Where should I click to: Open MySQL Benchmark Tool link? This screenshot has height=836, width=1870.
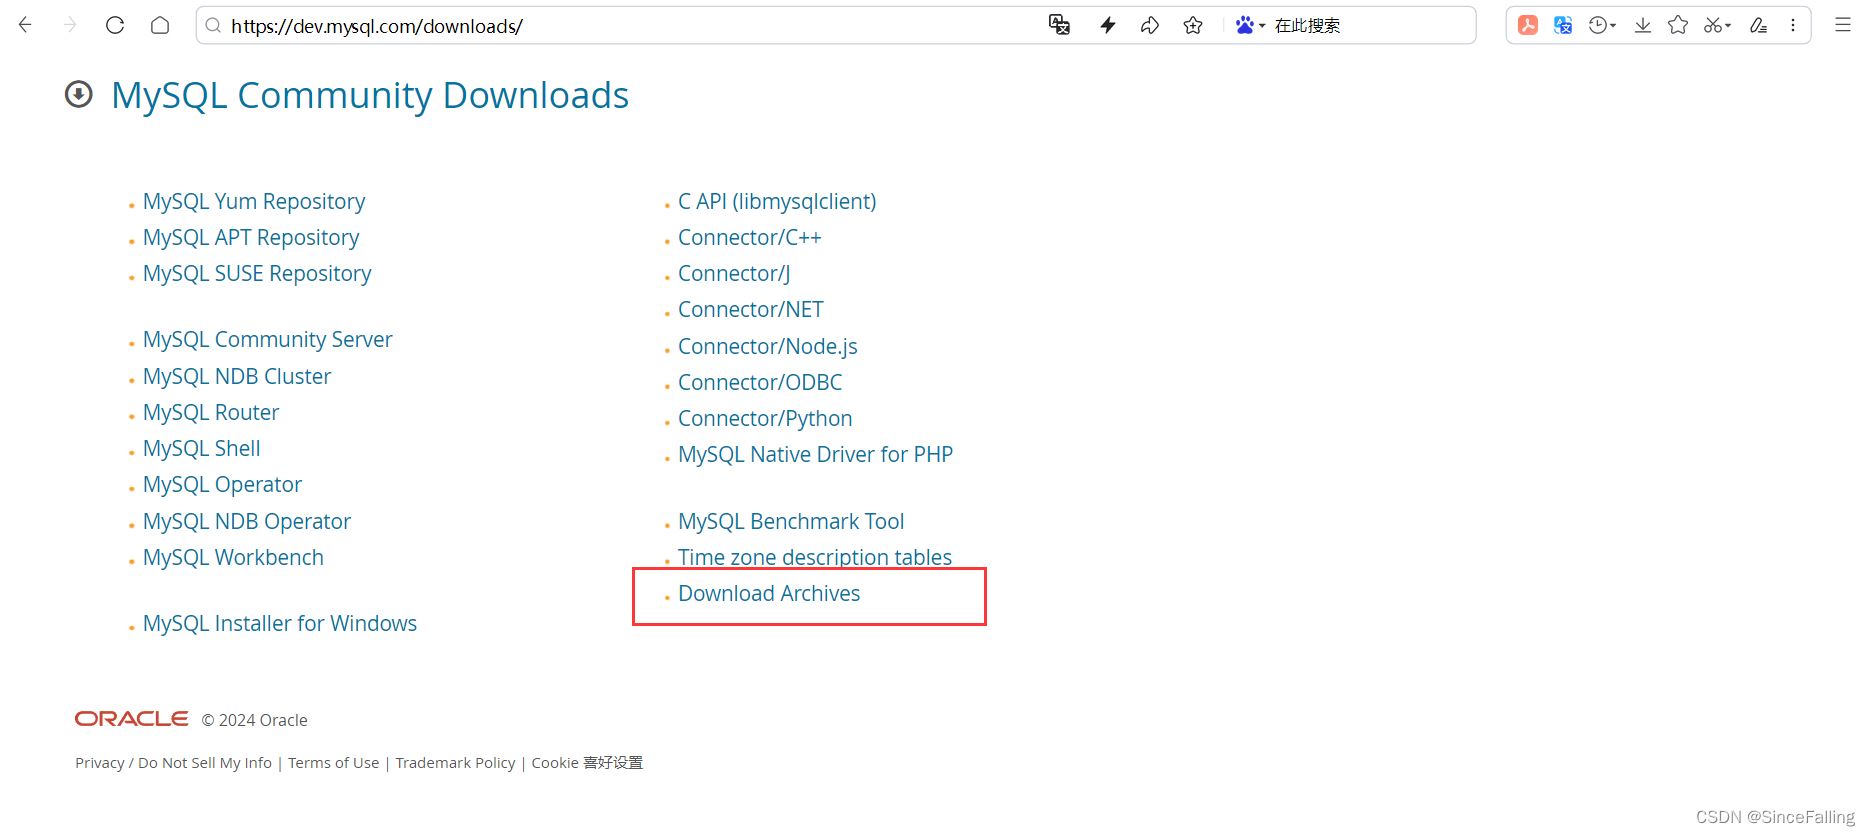pos(791,521)
